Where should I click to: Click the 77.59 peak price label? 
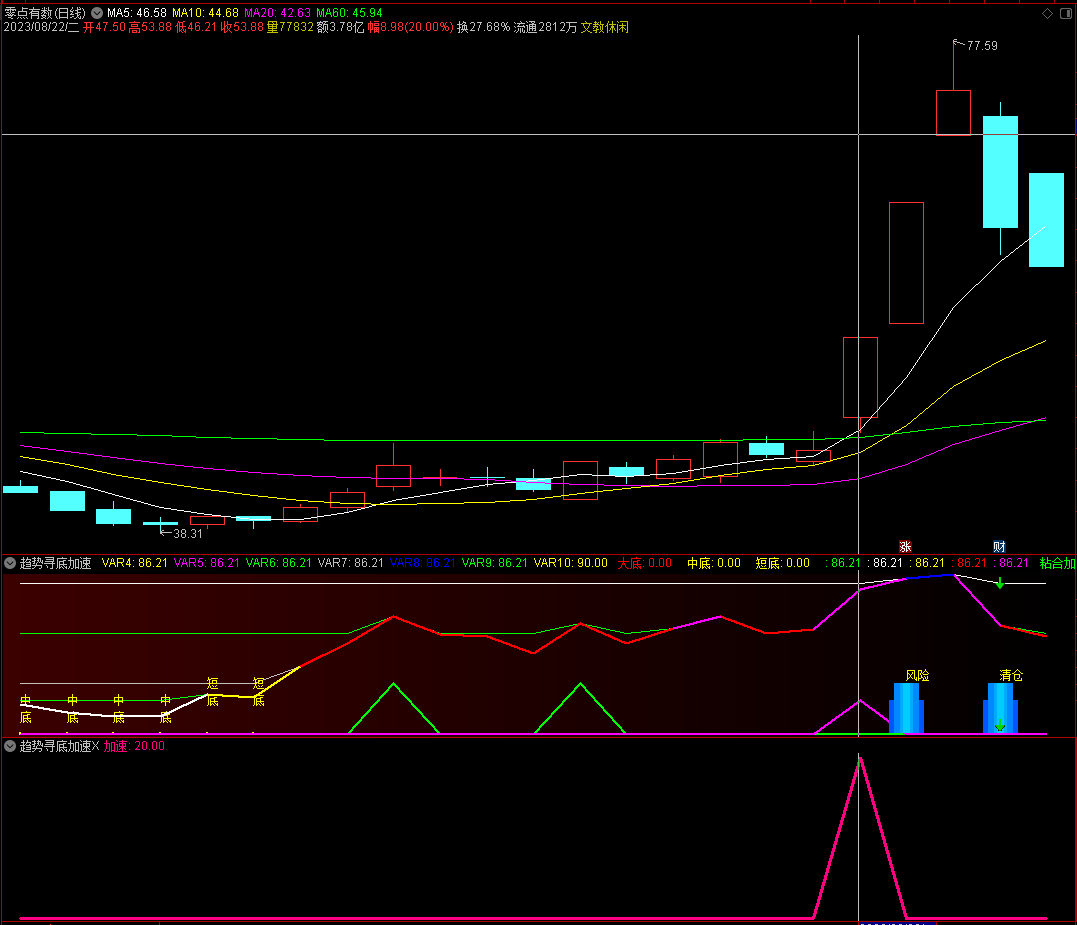coord(982,45)
